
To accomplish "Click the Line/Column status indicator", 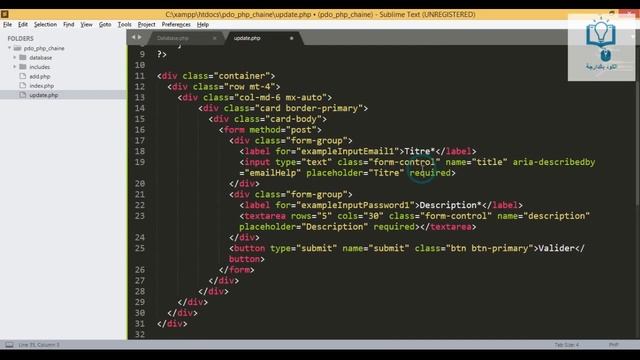I will [39, 345].
